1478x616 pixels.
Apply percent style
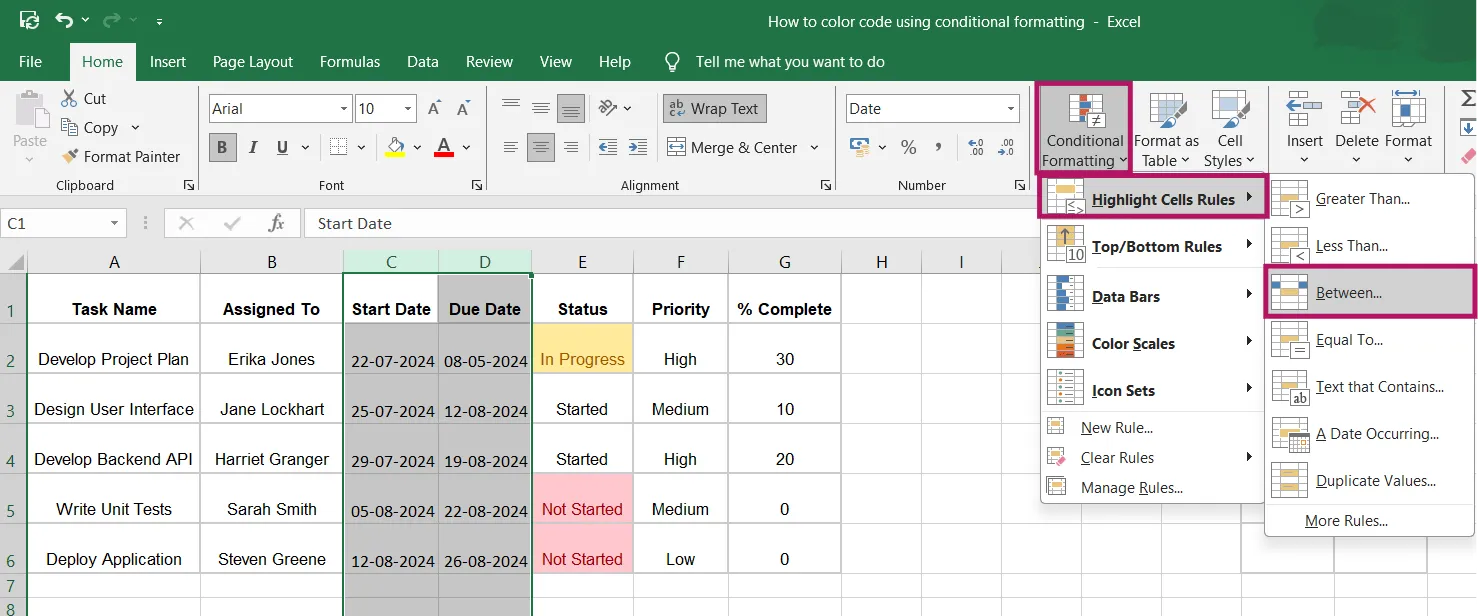(x=908, y=147)
